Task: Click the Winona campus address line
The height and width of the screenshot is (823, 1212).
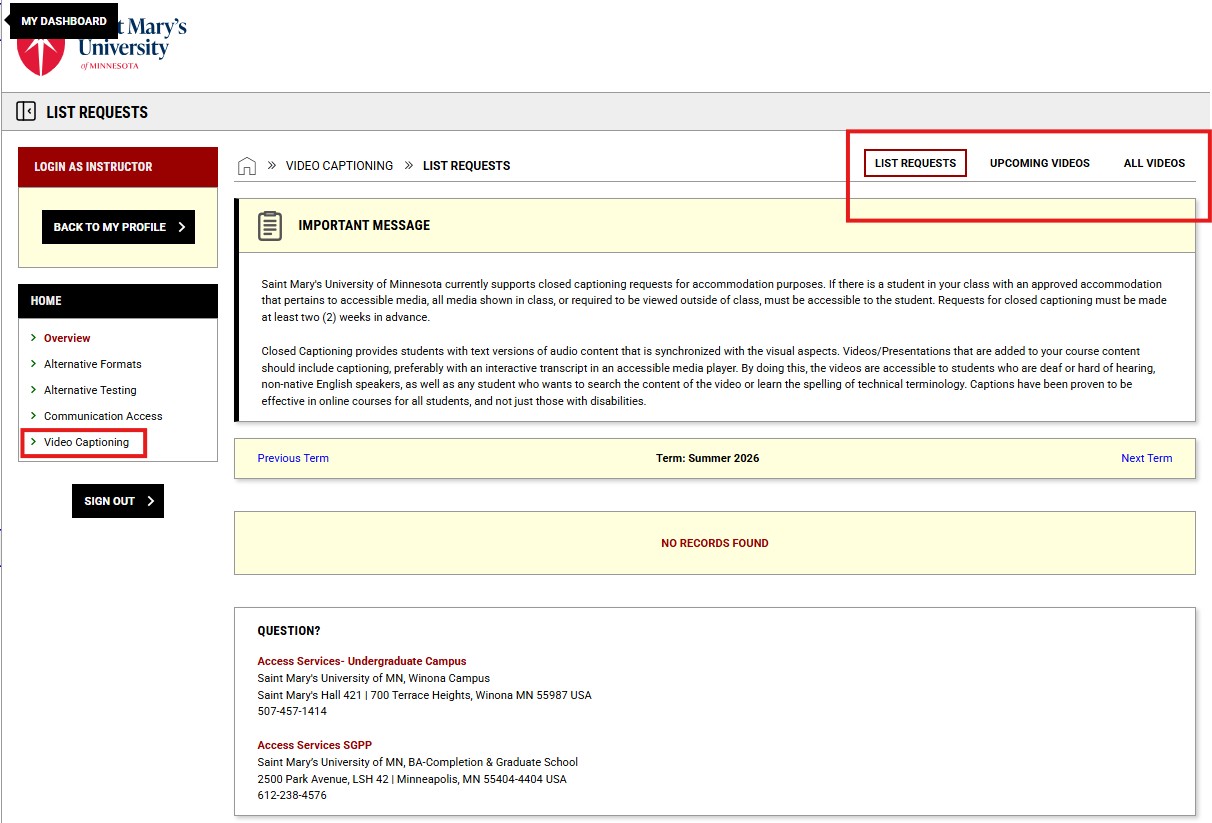Action: [424, 695]
